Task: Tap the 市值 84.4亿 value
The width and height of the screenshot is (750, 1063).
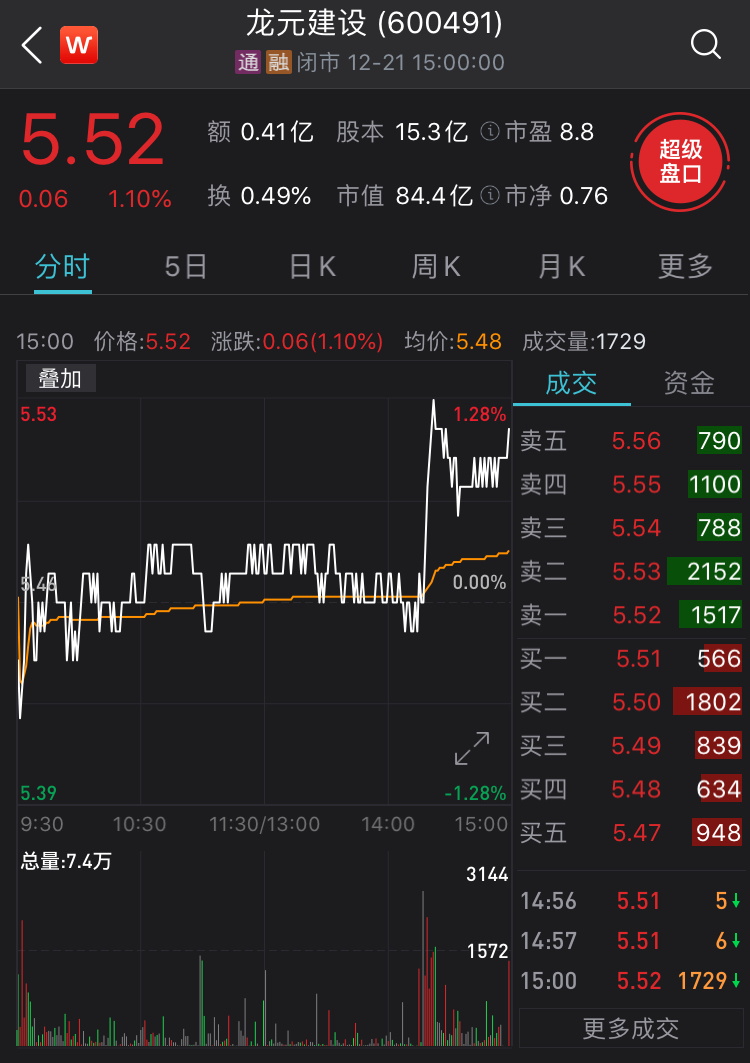Action: [x=405, y=196]
